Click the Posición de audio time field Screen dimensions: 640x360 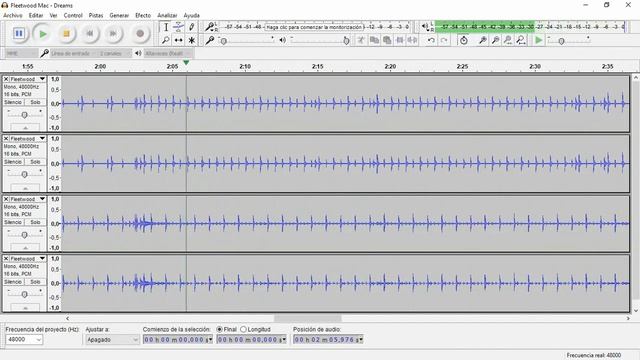328,339
